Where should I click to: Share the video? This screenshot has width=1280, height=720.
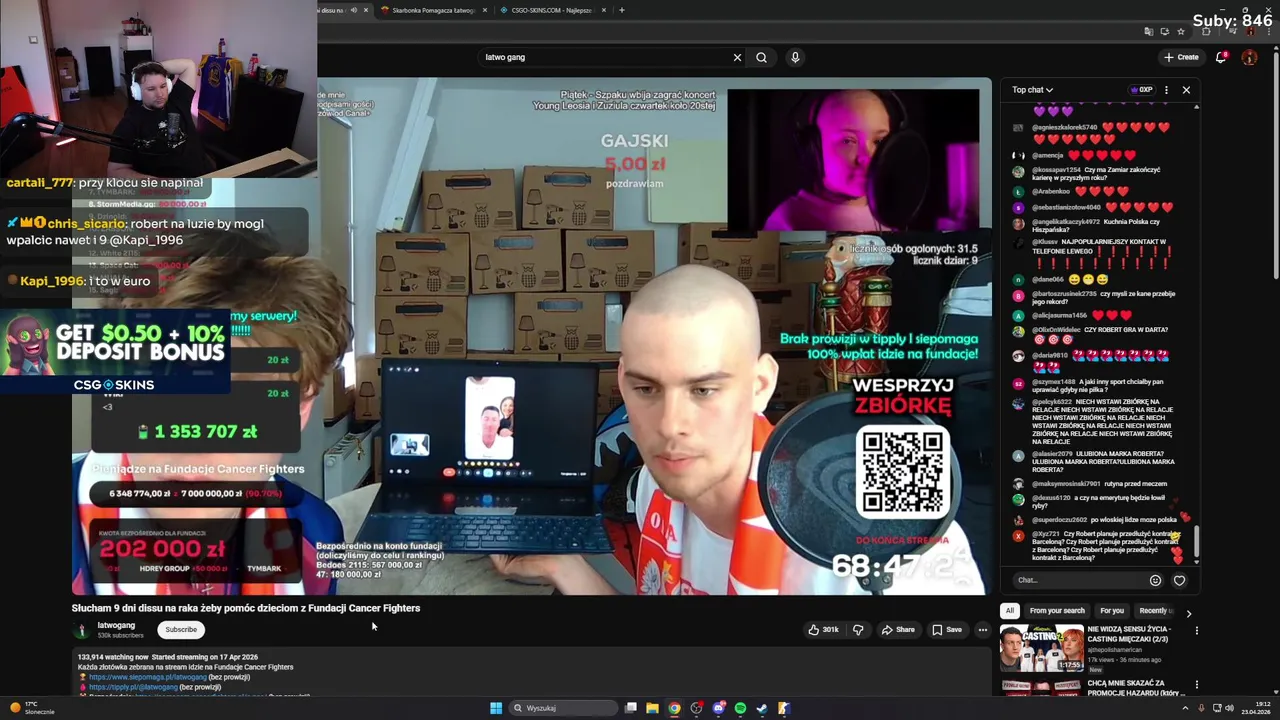click(x=897, y=630)
